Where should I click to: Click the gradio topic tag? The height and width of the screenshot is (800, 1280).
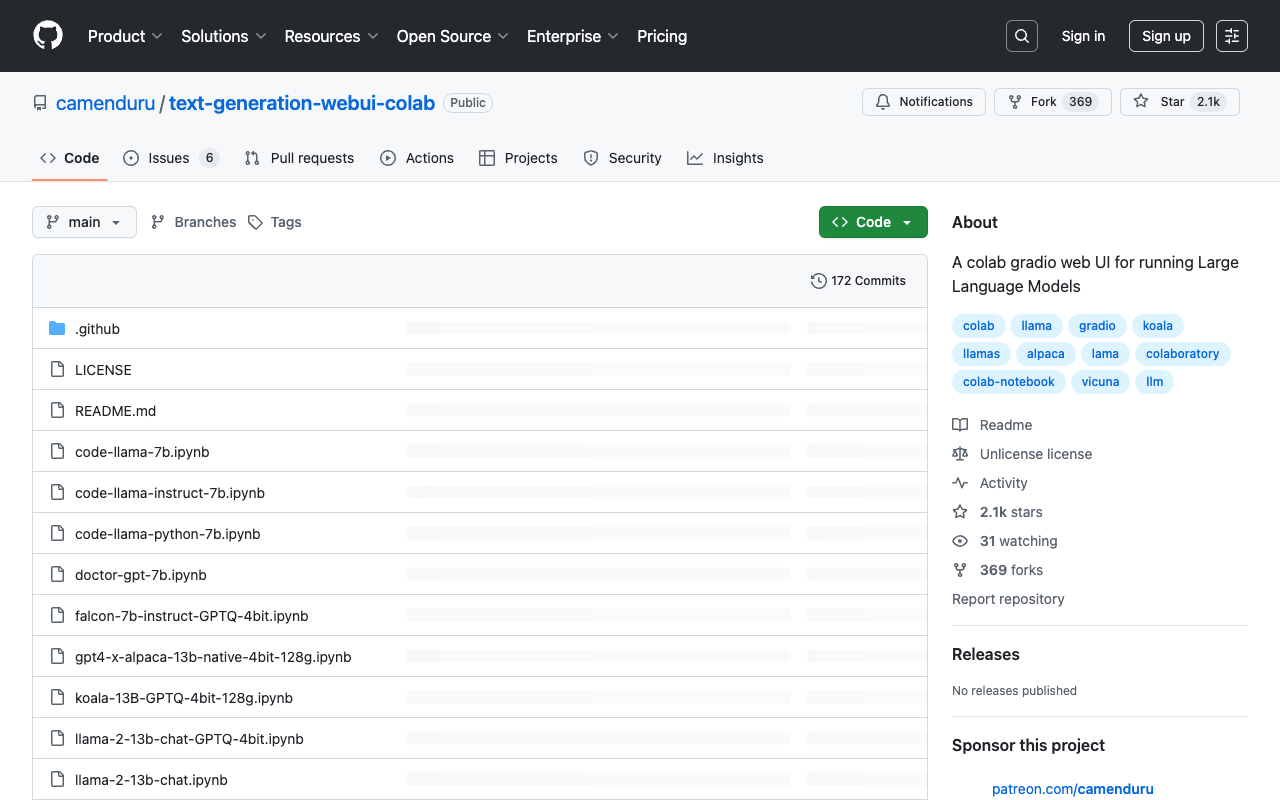pos(1097,326)
